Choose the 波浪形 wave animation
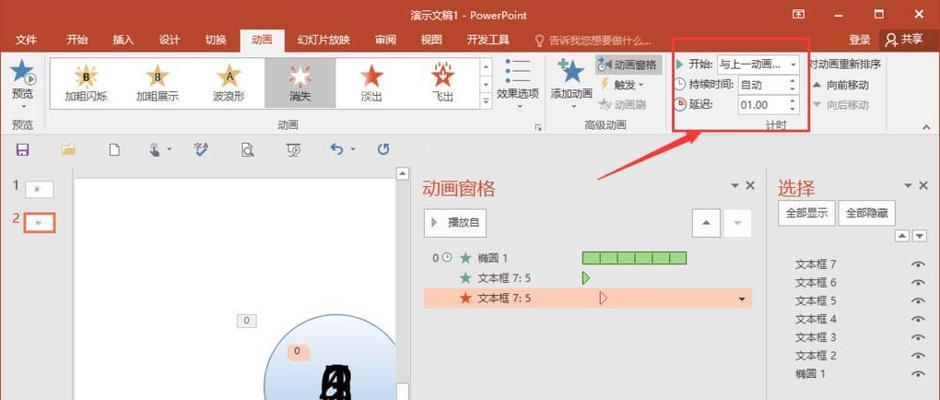940x400 pixels. 228,83
